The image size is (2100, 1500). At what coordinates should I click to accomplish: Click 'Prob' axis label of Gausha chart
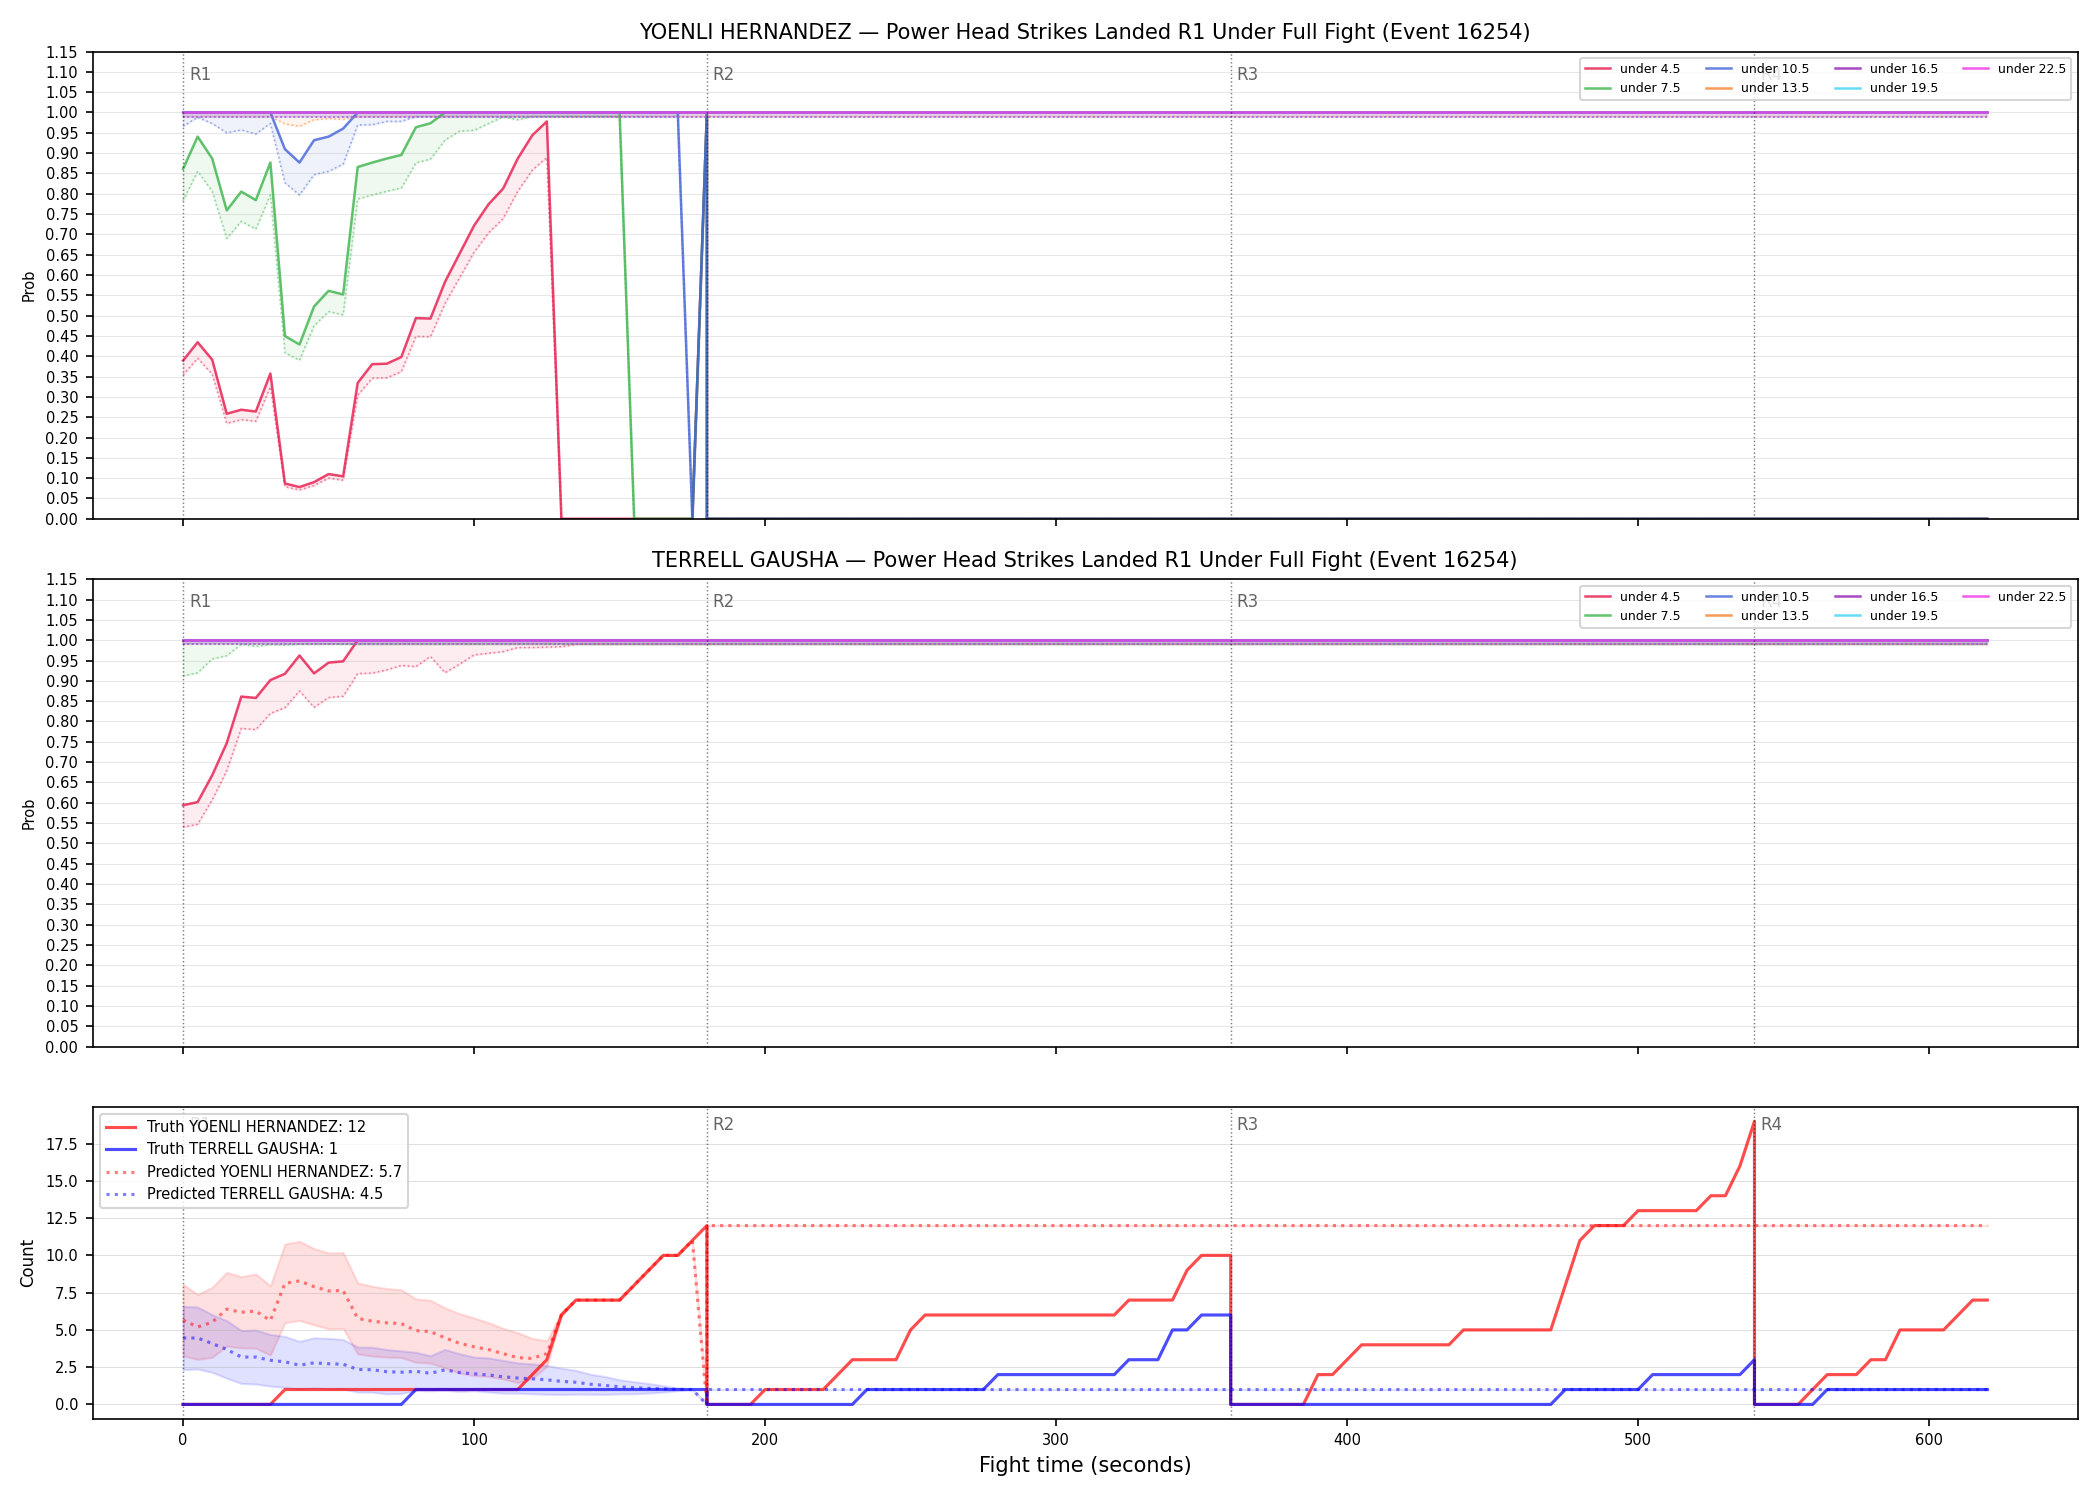(28, 814)
